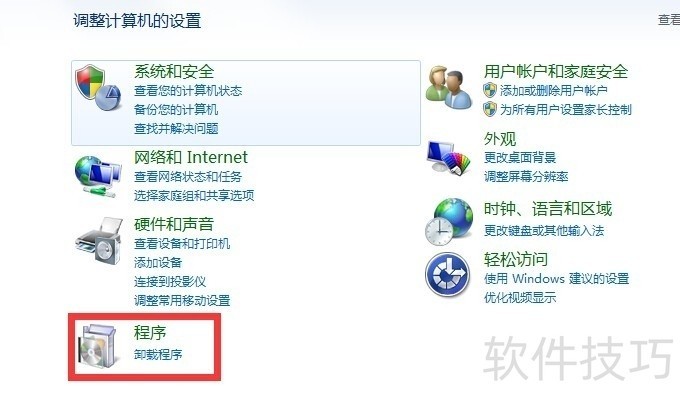This screenshot has height=409, width=680.
Task: Click the shield icon beside 为所有用户设置家长控制
Action: 490,109
